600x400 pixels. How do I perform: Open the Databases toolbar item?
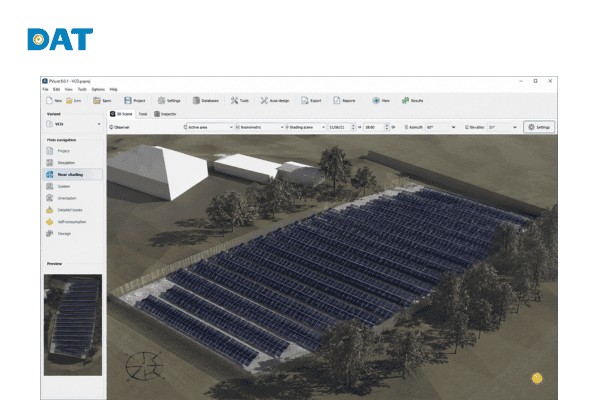[x=205, y=100]
